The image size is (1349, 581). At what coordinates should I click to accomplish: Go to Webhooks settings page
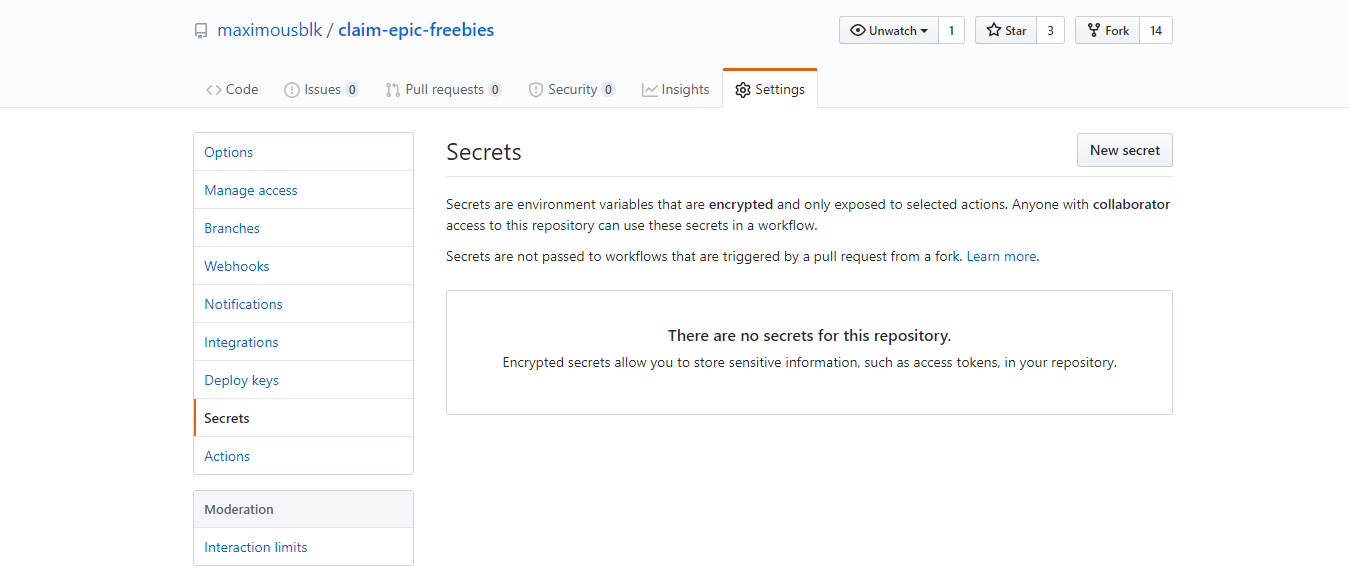[x=303, y=266]
